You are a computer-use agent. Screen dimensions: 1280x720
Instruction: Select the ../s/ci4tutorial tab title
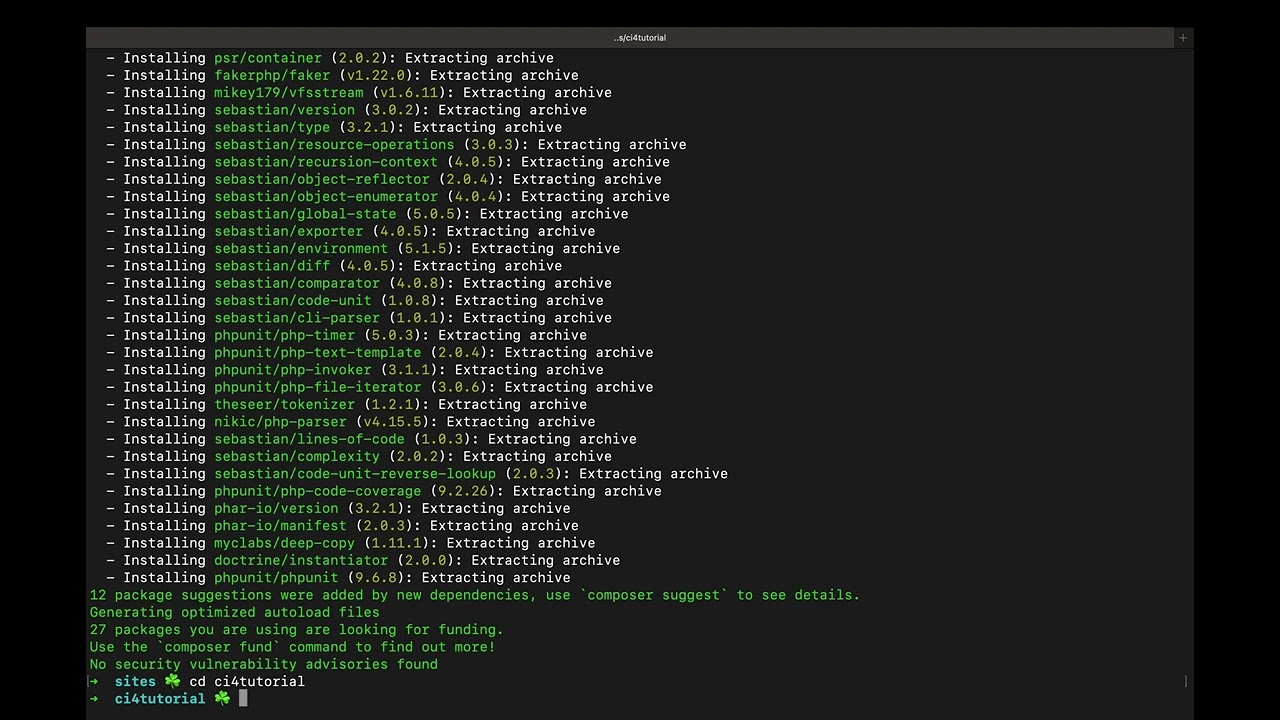point(640,38)
